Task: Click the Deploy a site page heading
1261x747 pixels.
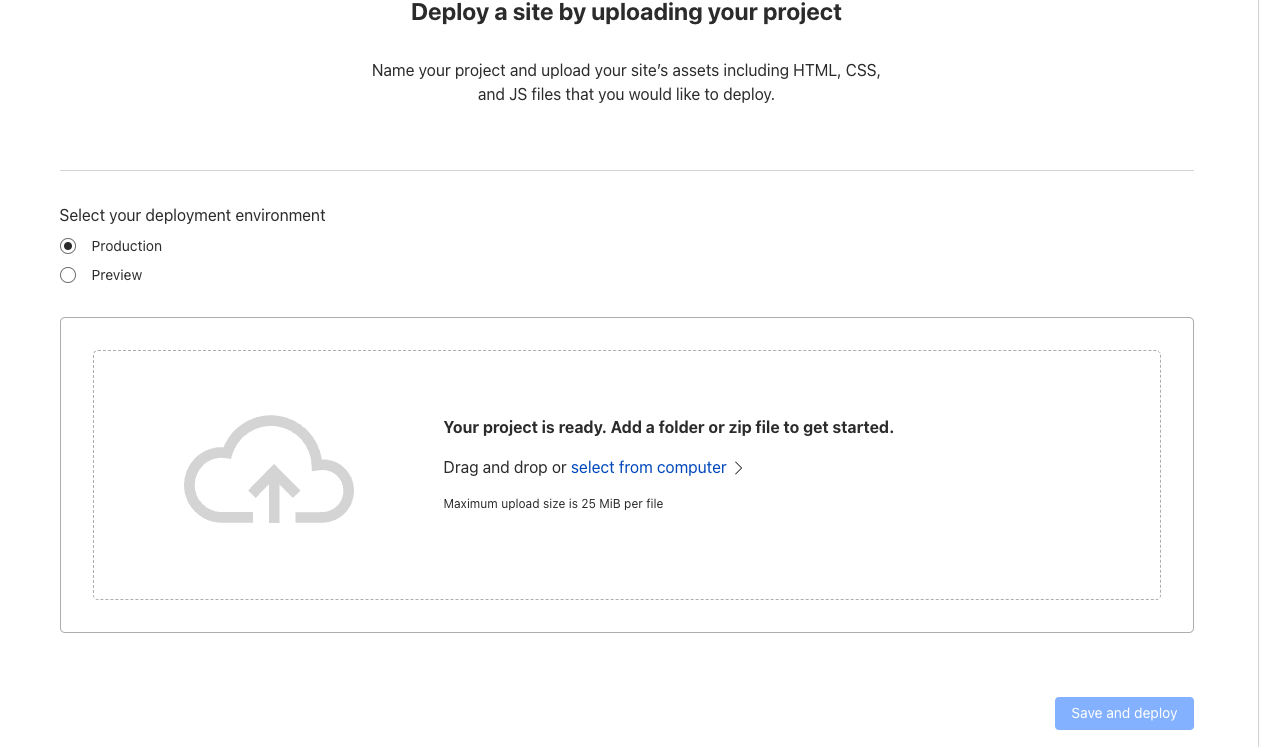Action: pos(626,13)
